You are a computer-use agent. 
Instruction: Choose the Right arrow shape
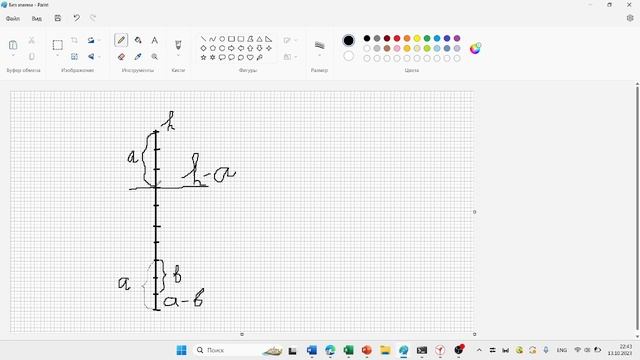(x=231, y=48)
